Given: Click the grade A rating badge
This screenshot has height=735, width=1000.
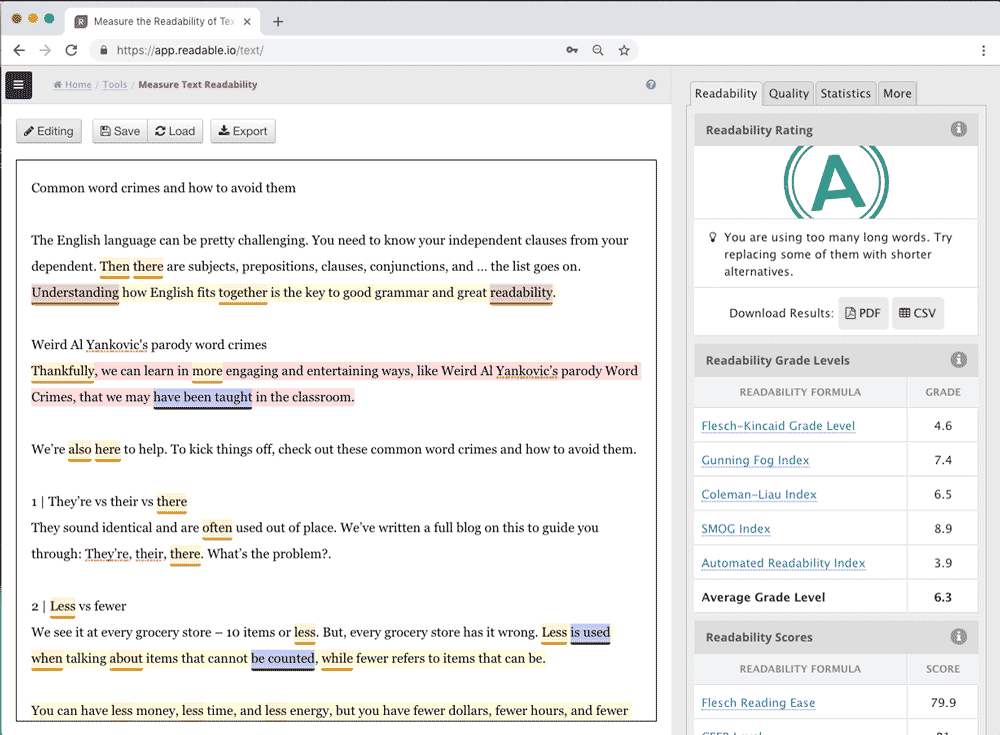Looking at the screenshot, I should click(x=836, y=182).
